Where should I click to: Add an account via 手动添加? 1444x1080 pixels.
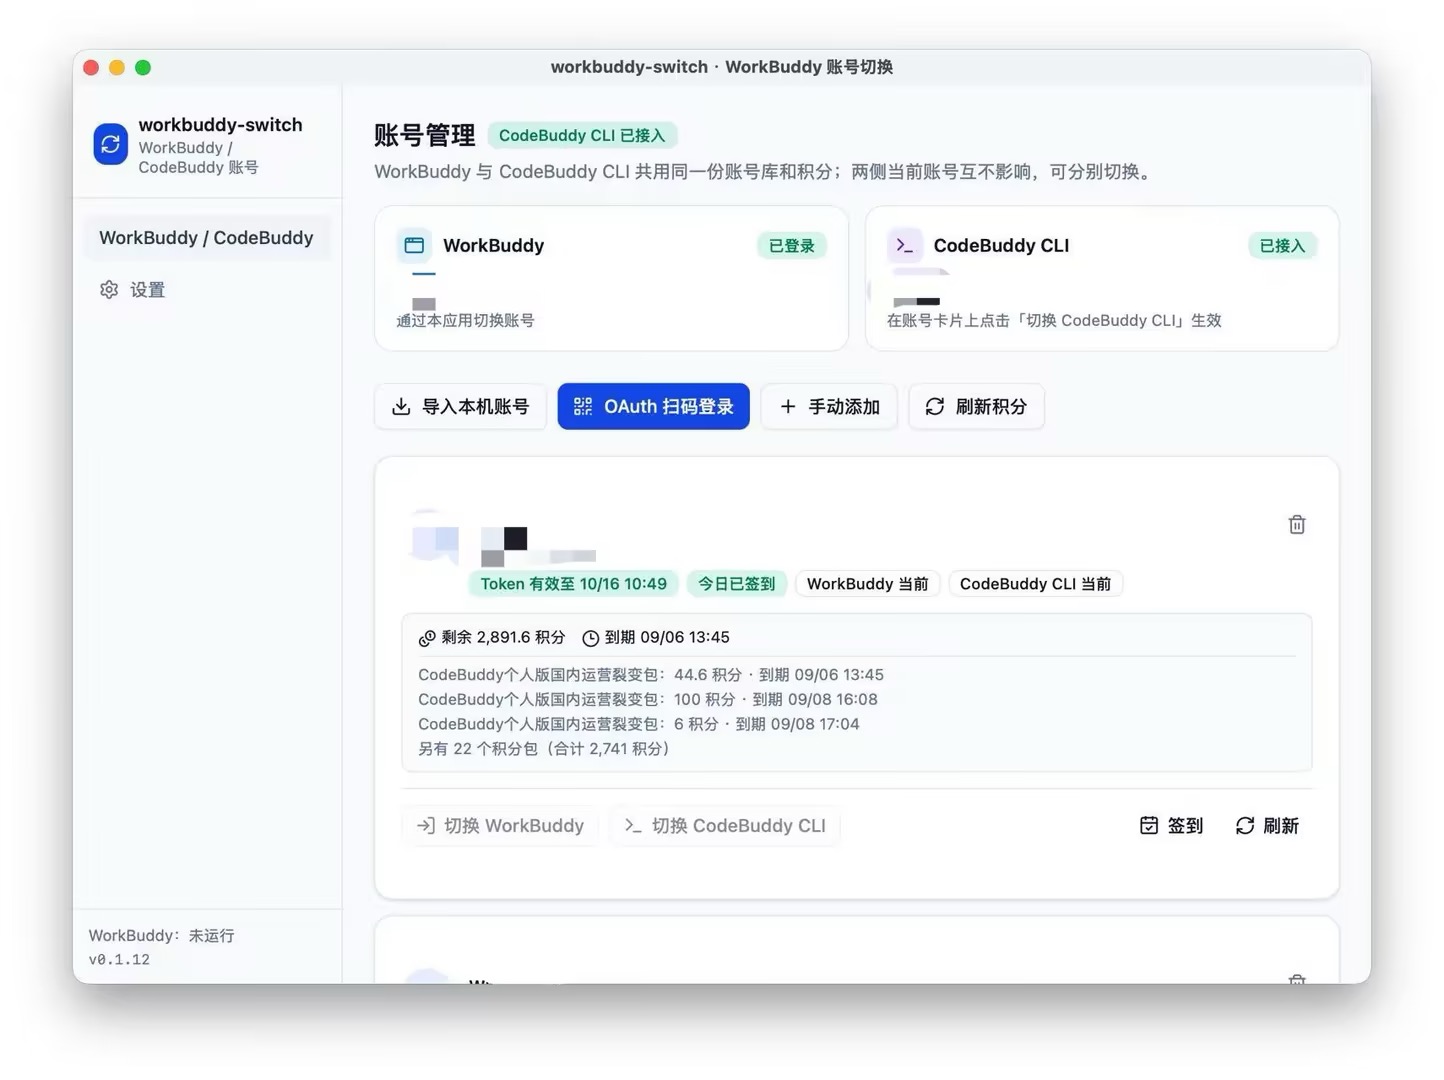coord(829,407)
